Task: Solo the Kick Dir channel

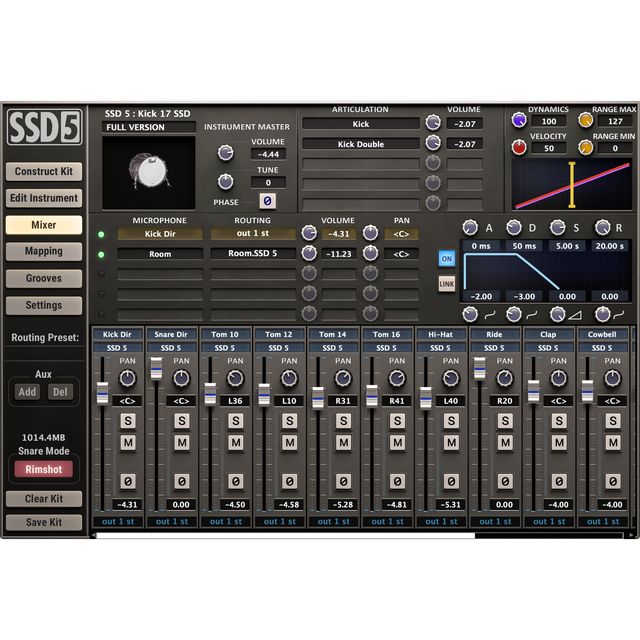Action: click(128, 421)
